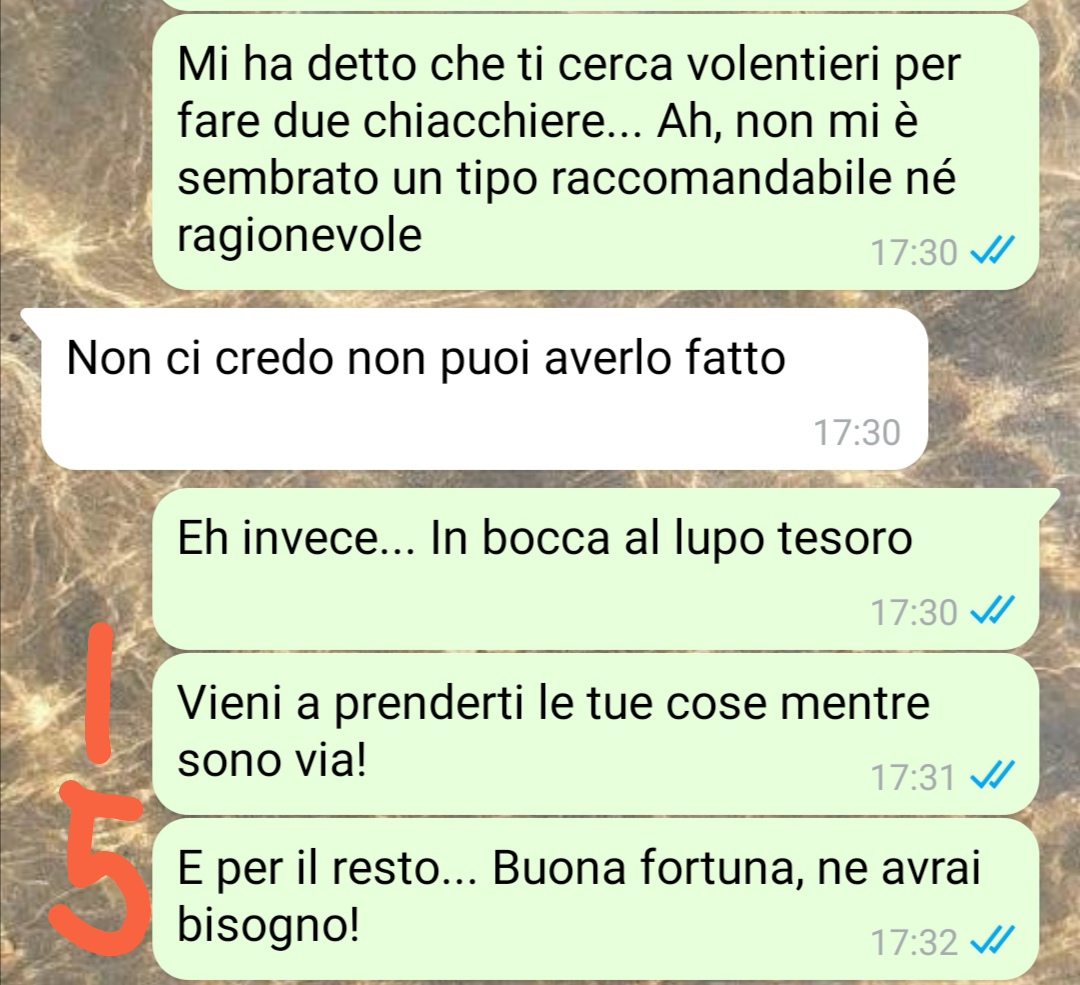This screenshot has width=1080, height=985.
Task: Select message 'Vieni a prenderti le tue cose'
Action: pos(594,734)
